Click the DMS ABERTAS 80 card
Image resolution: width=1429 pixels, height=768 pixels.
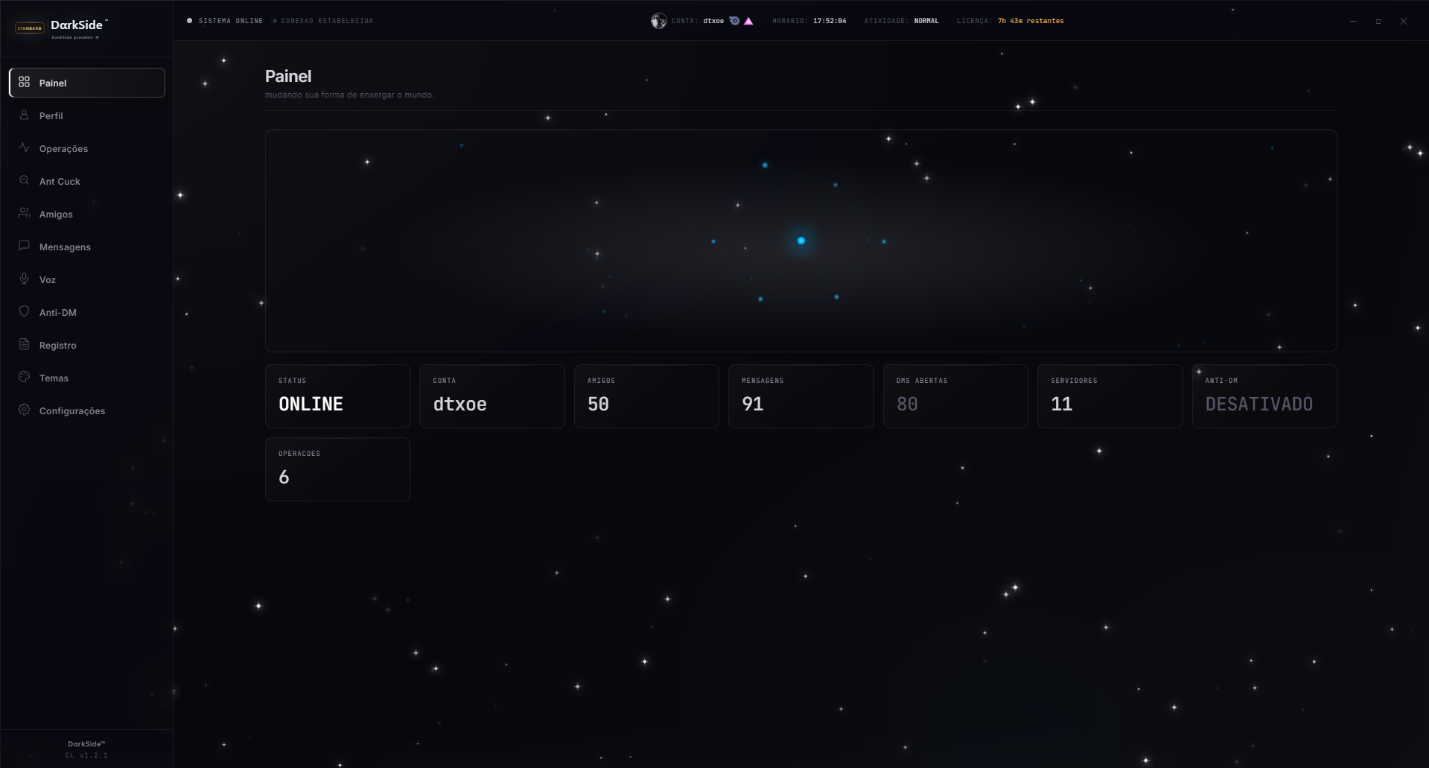pos(955,396)
